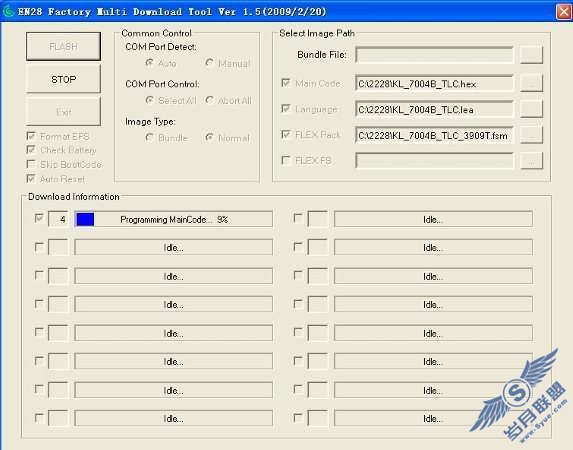Close the Multi Download Tool window
The image size is (573, 450).
tap(564, 12)
